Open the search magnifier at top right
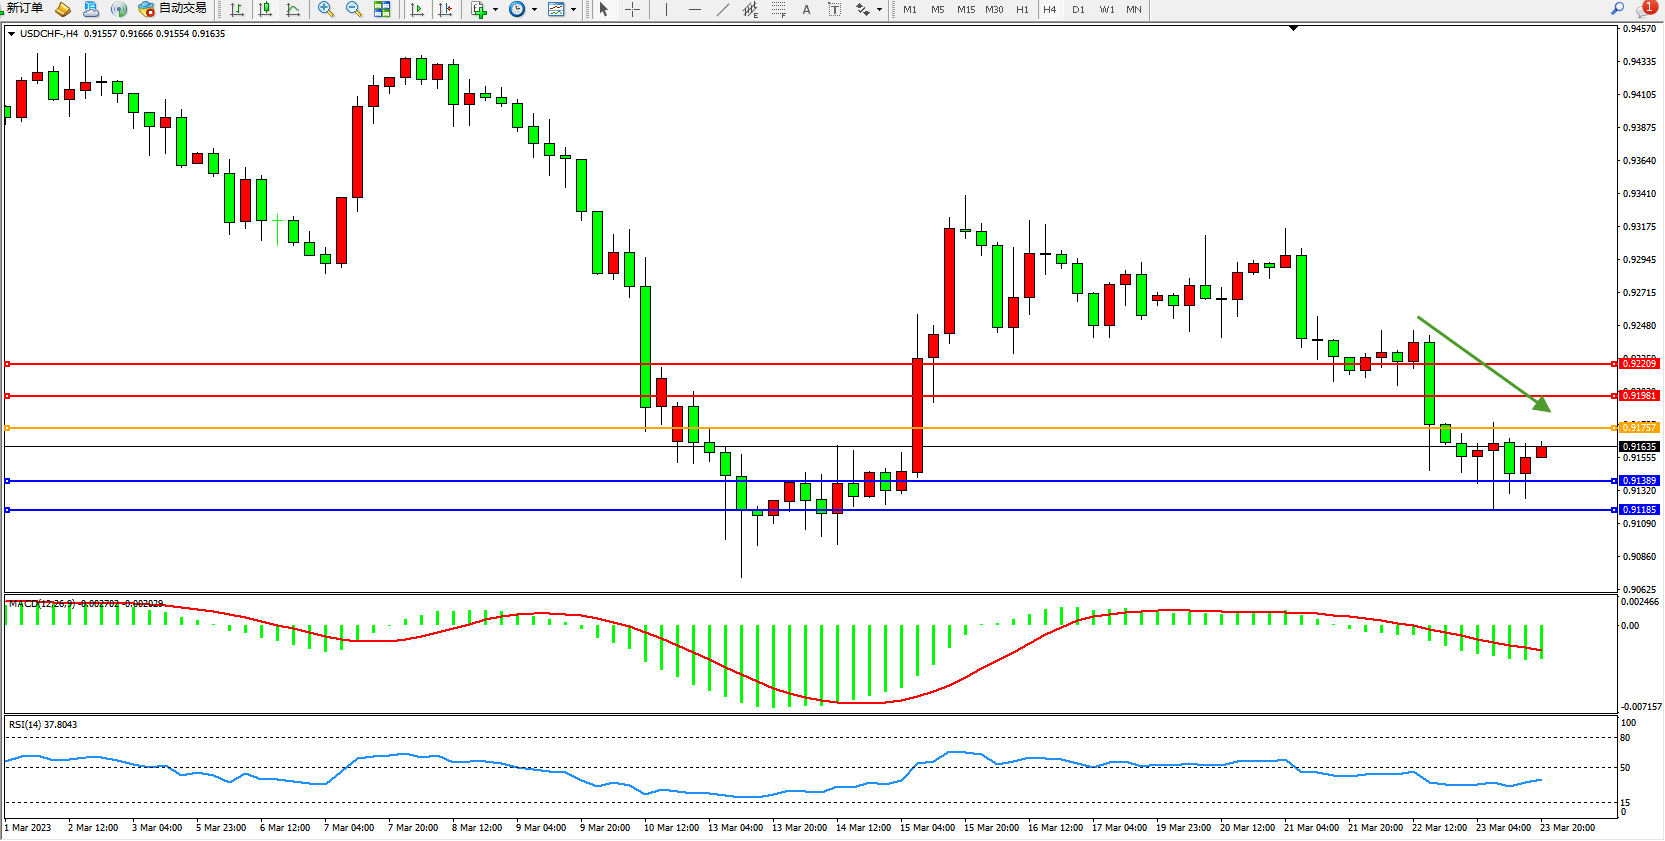1665x841 pixels. click(x=1617, y=8)
